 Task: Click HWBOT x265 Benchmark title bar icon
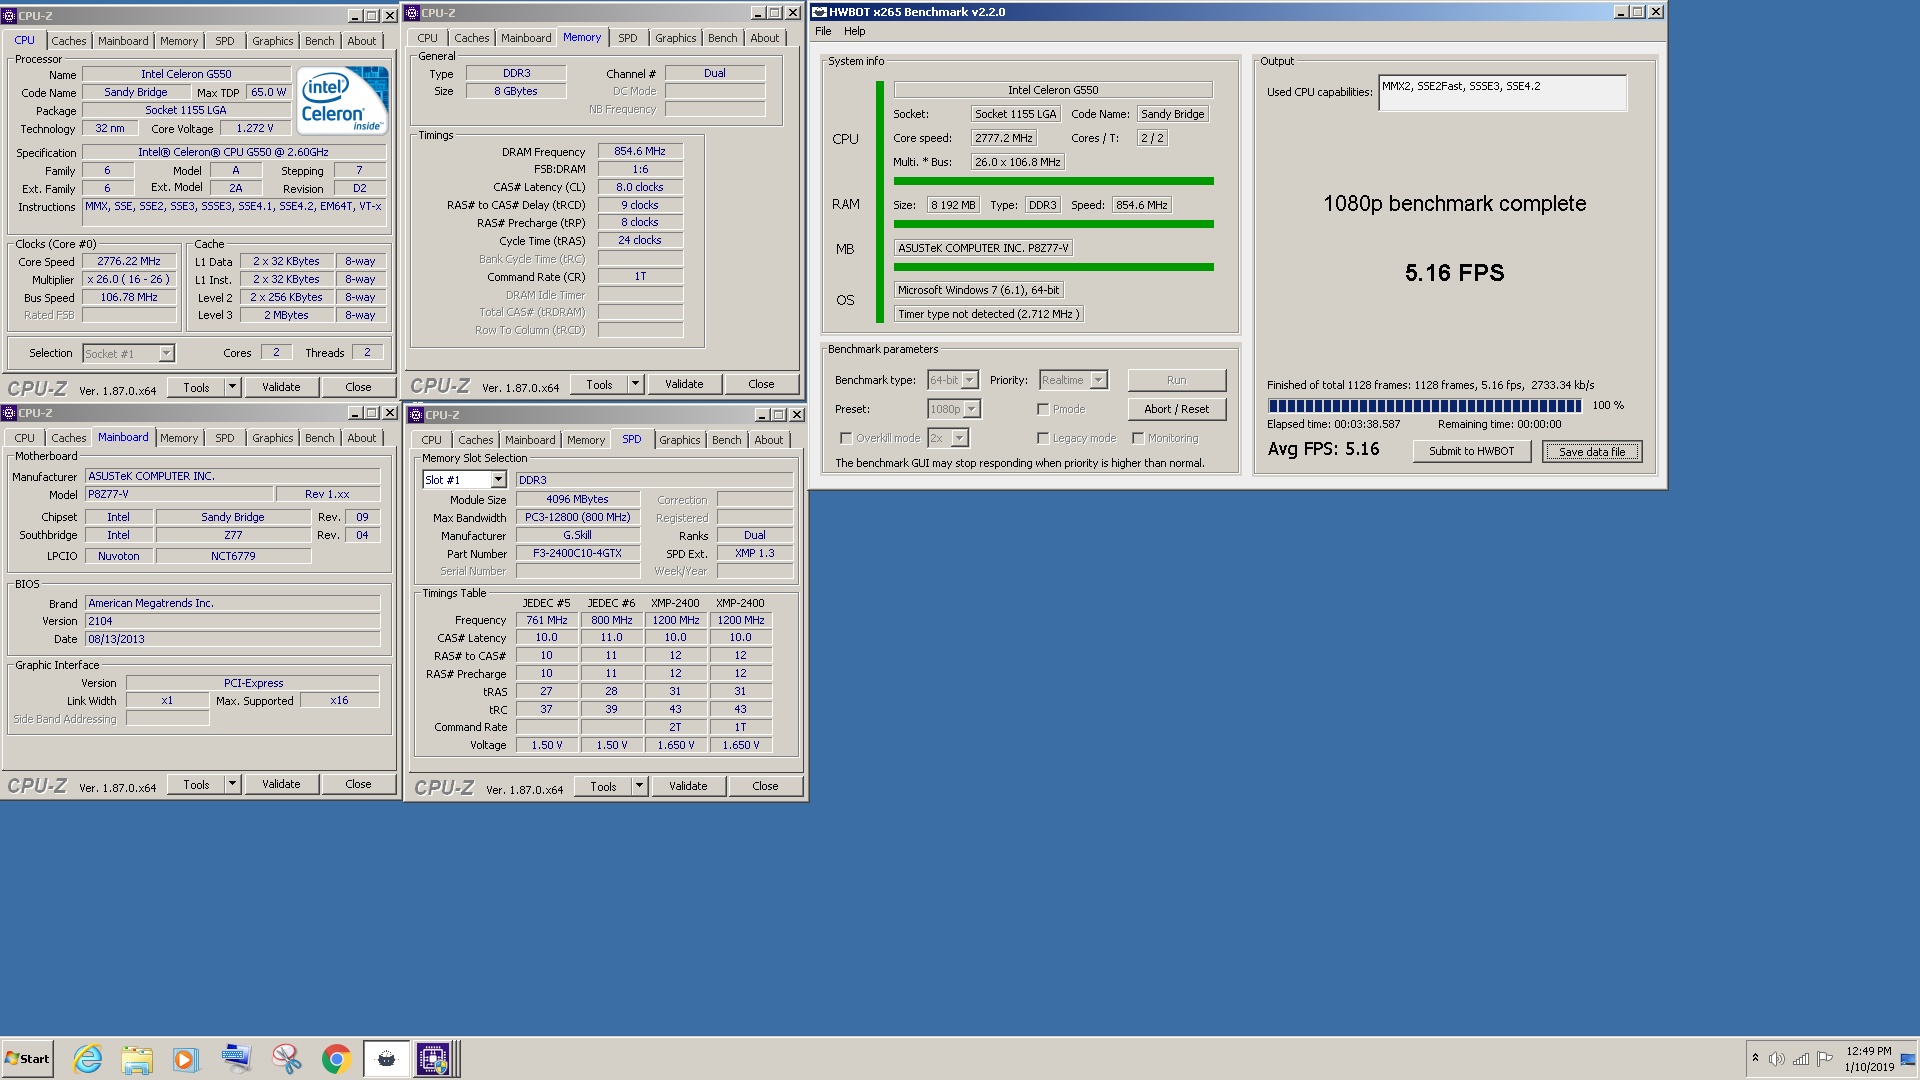tap(819, 12)
